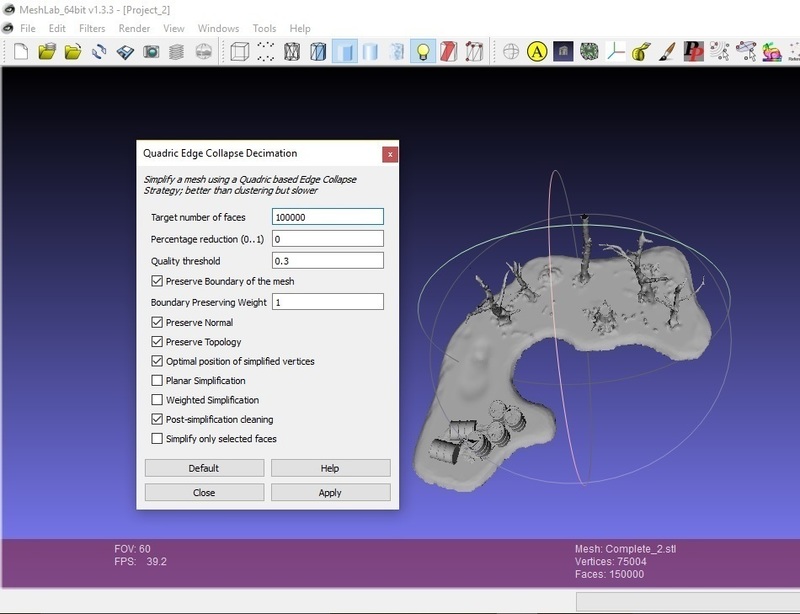Reload the mesh with the blue arrows icon
This screenshot has width=800, height=614.
pos(99,52)
